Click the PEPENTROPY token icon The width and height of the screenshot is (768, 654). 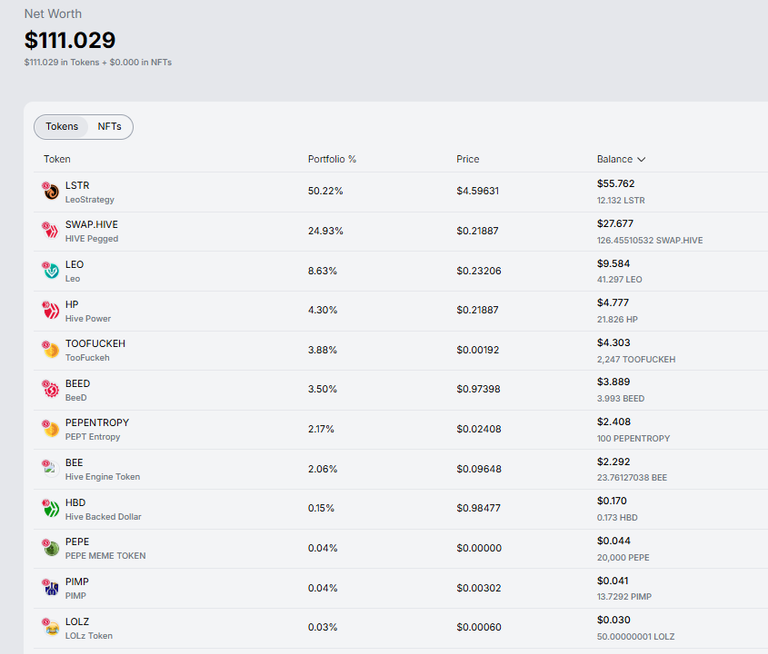(50, 429)
